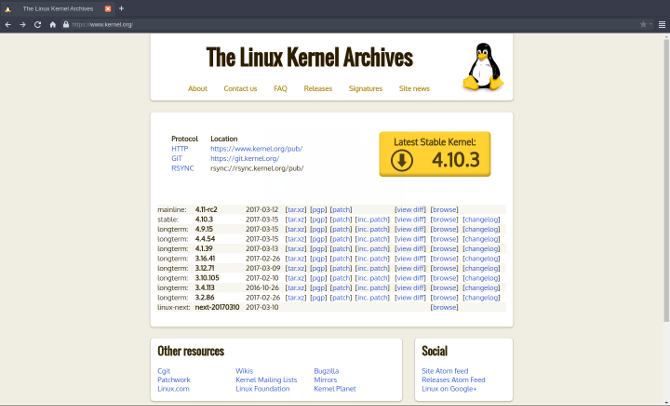Bookmark this page with the star icon
The width and height of the screenshot is (670, 406).
[x=643, y=24]
